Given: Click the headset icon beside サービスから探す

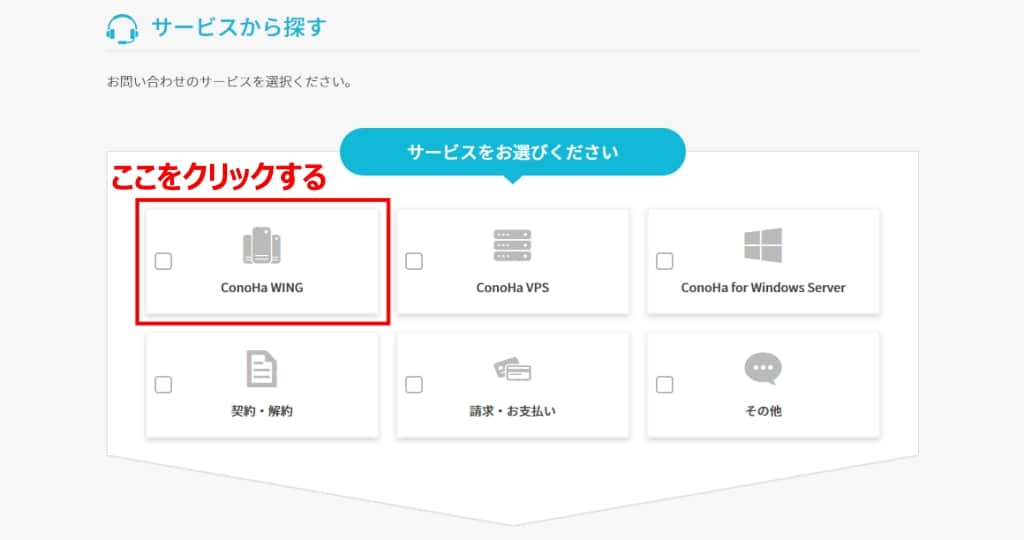Looking at the screenshot, I should (x=122, y=29).
